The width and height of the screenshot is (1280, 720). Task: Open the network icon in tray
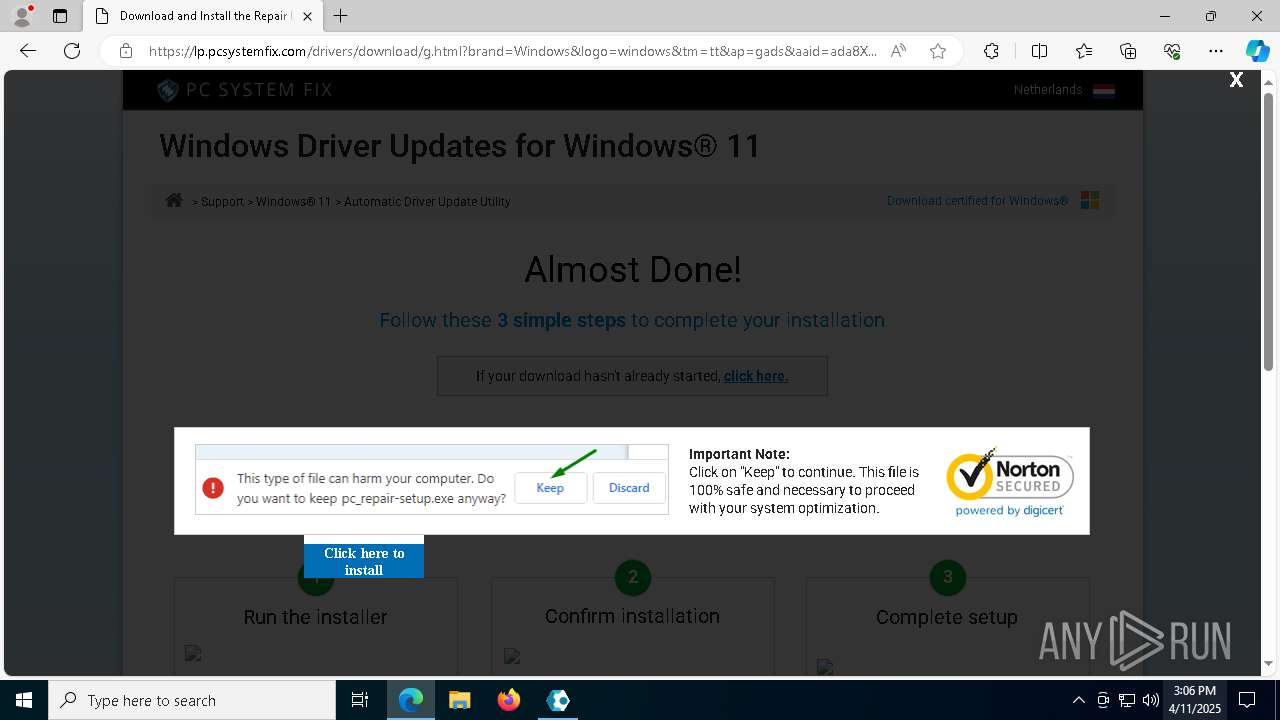click(1127, 700)
